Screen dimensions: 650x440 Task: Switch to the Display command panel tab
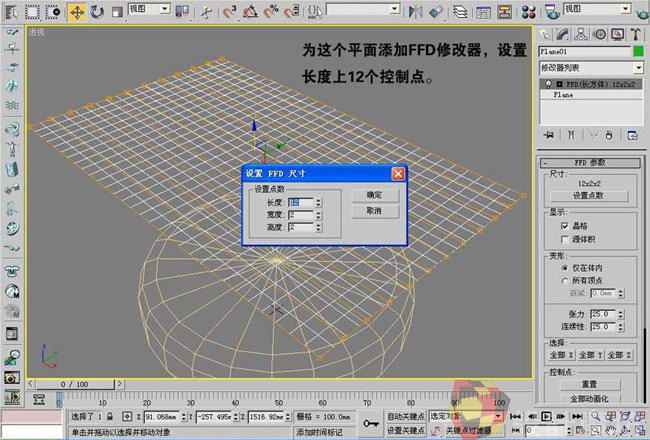[617, 34]
